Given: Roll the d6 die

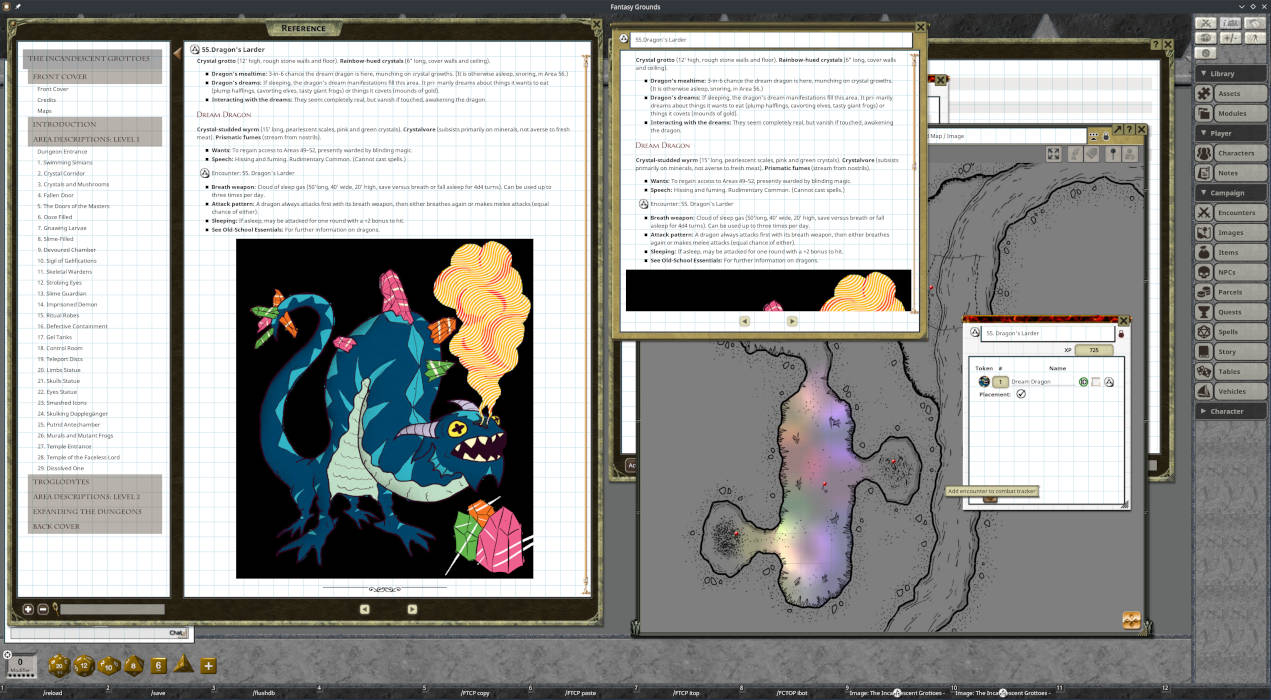Looking at the screenshot, I should 158,665.
